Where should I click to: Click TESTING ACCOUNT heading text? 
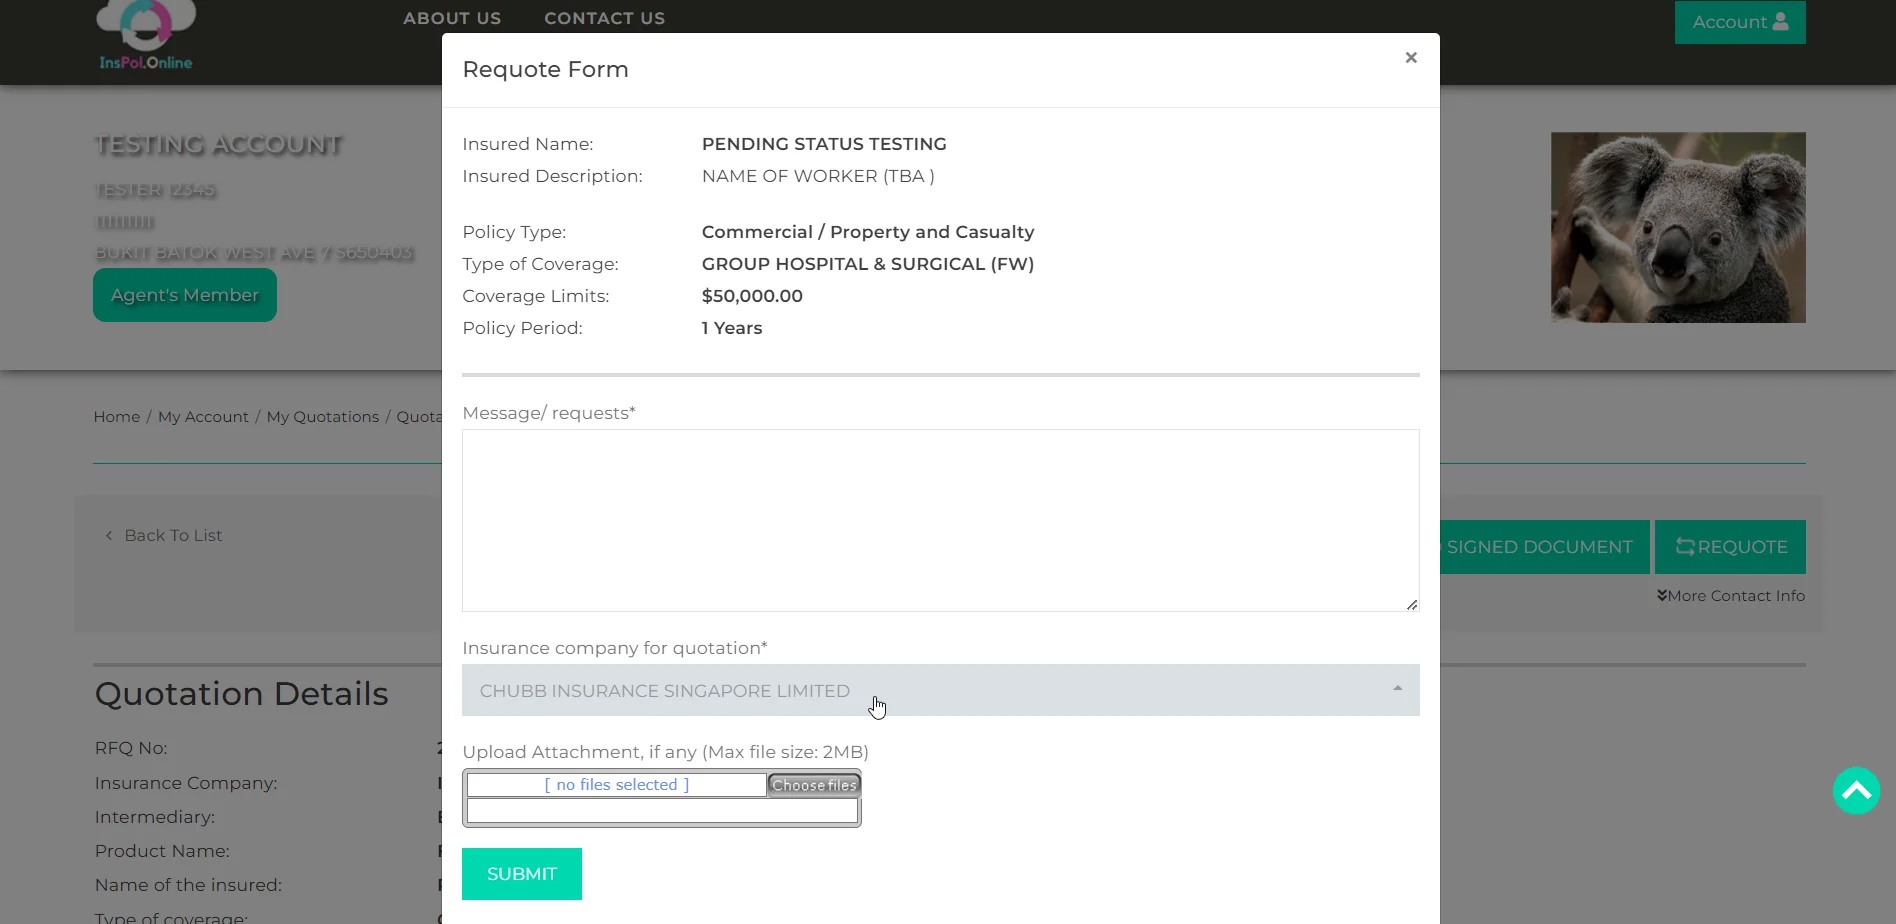pos(218,145)
